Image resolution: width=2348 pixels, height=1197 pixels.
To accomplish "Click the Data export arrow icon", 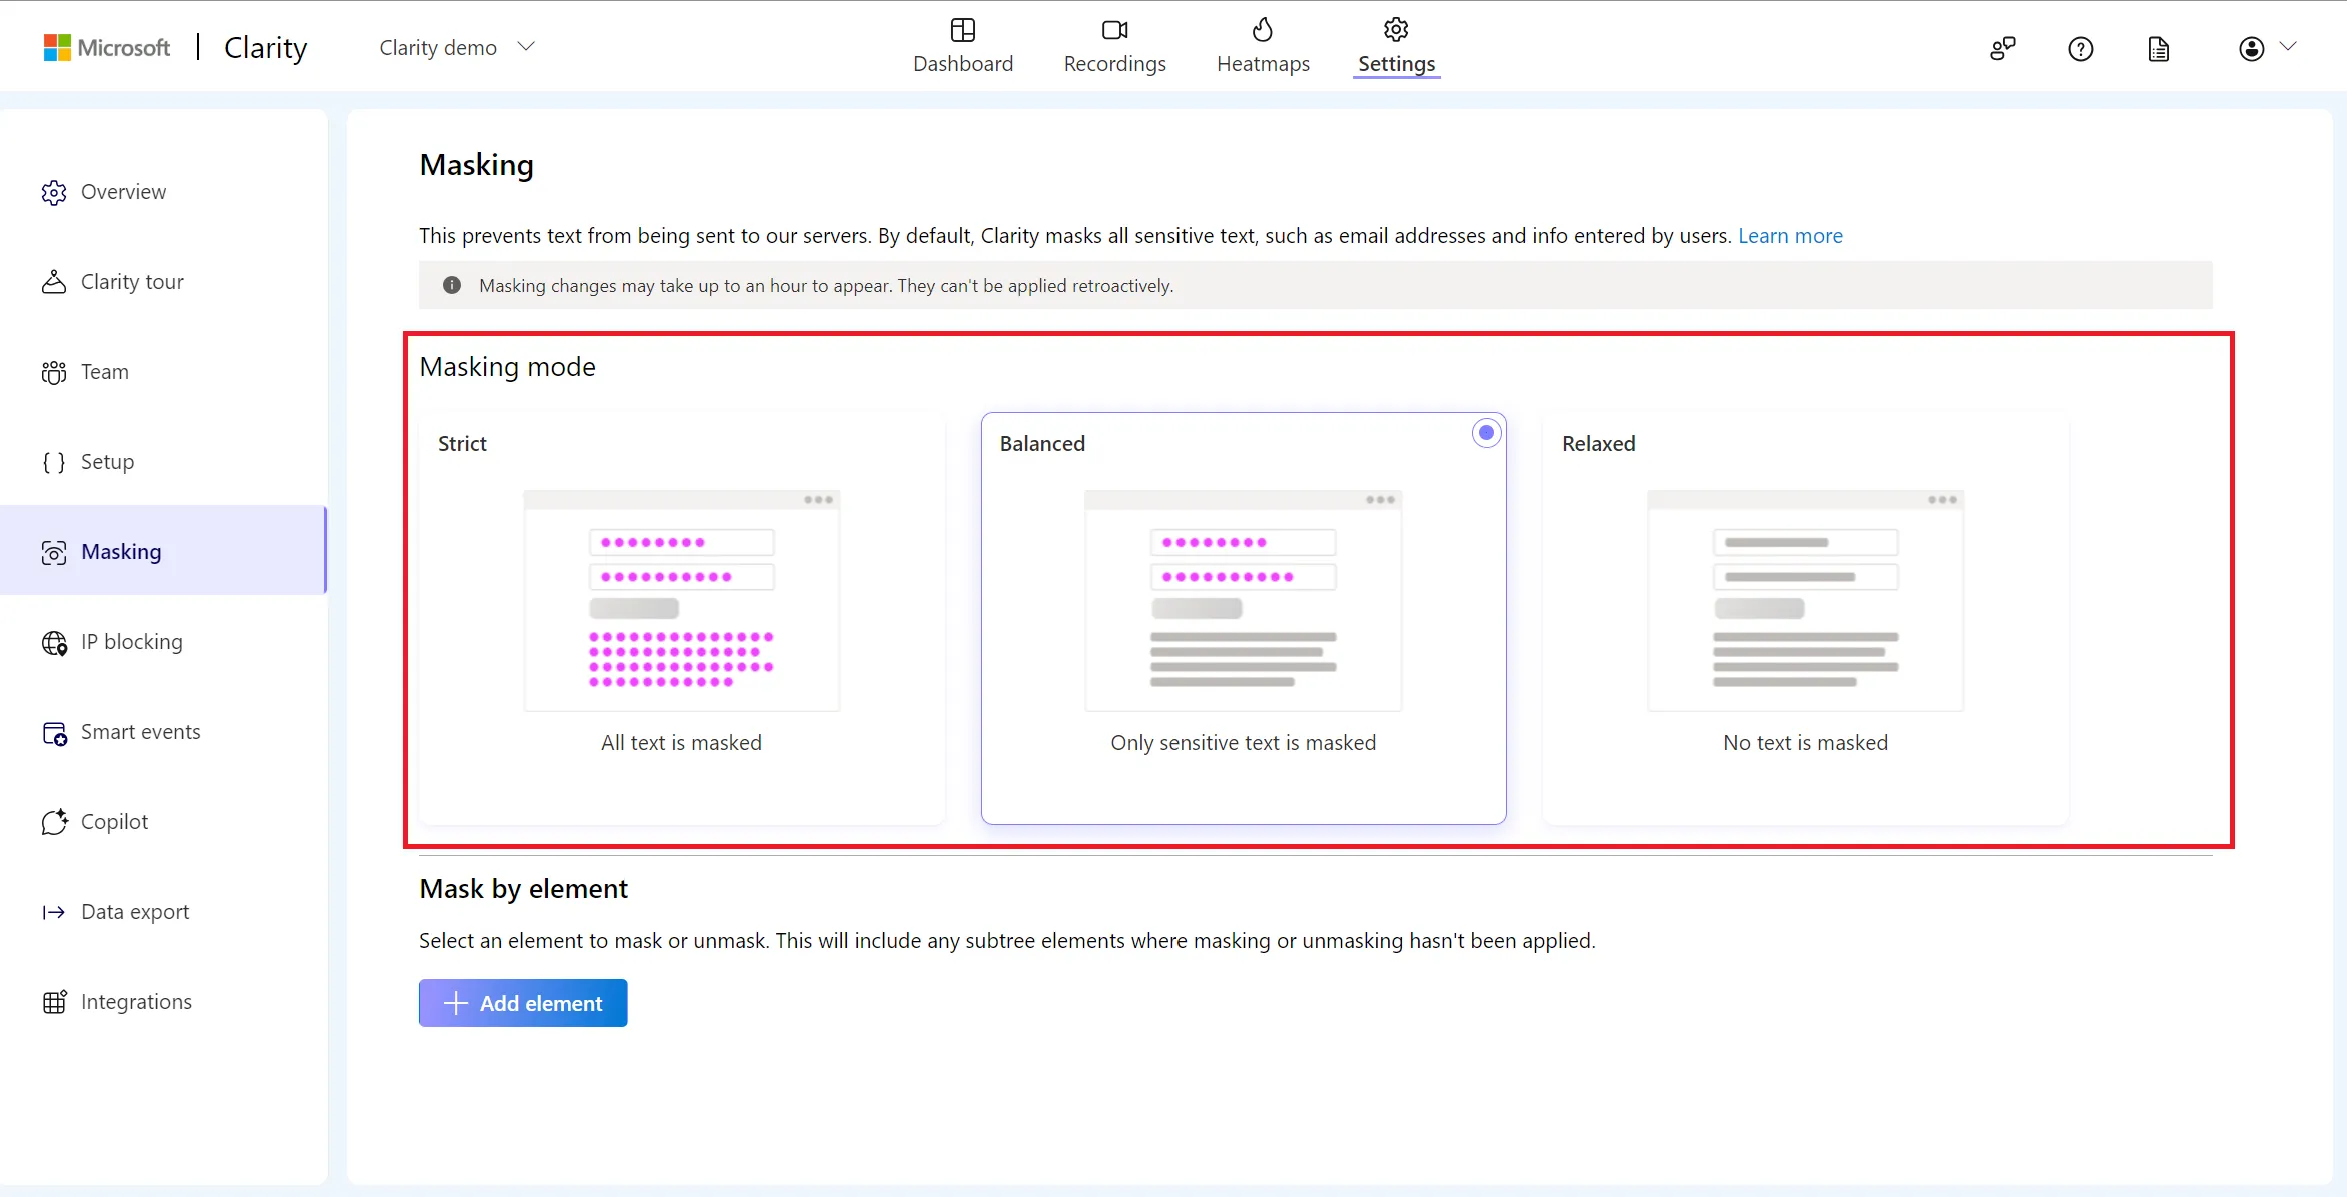I will [x=54, y=912].
